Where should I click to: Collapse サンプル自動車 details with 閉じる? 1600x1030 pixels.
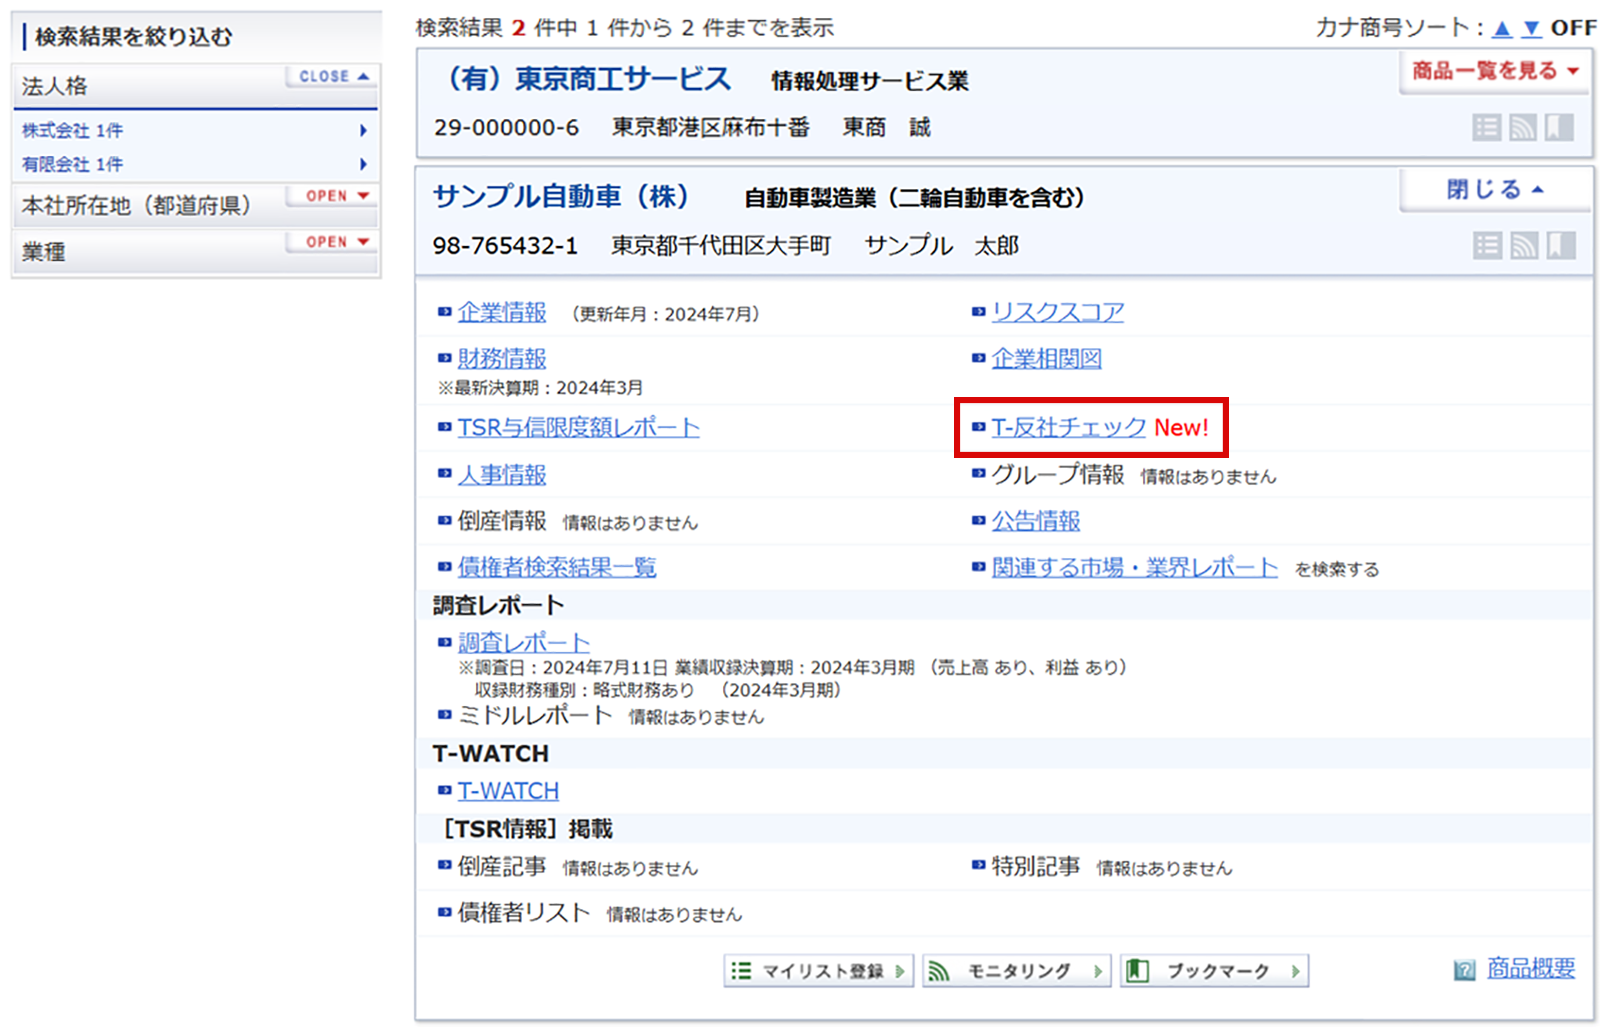point(1495,189)
